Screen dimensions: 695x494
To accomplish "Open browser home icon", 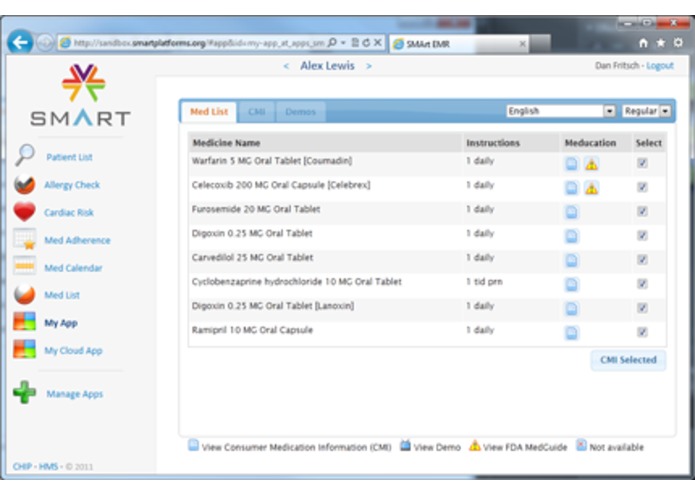I will pos(643,43).
